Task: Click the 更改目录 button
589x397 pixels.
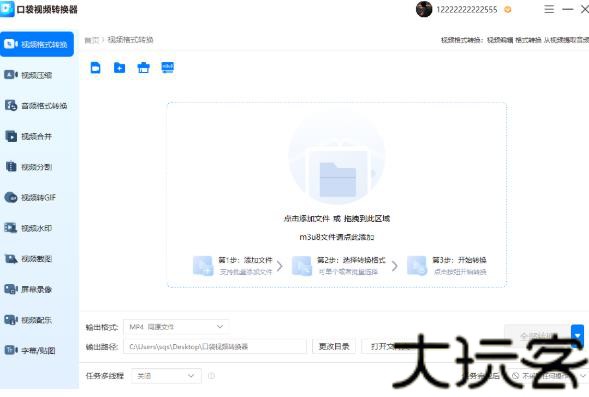Action: click(x=334, y=347)
